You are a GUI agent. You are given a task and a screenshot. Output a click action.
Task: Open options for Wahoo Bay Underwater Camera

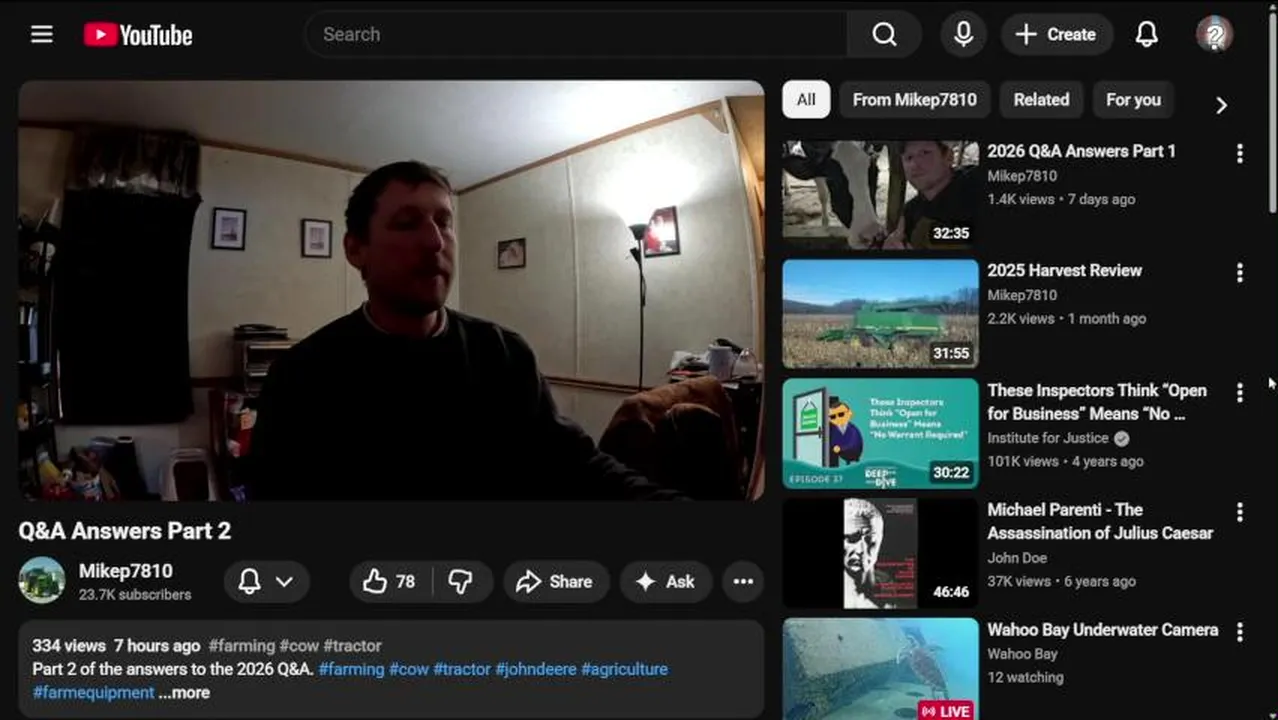coord(1240,631)
